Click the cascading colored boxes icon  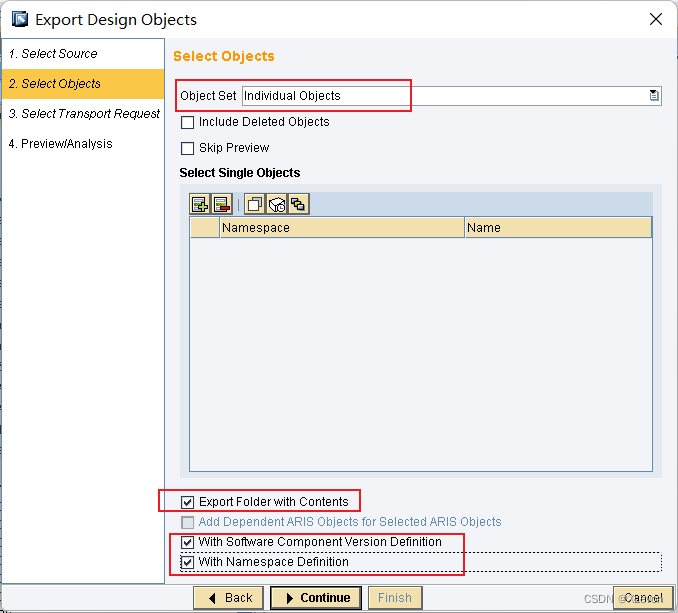[x=298, y=204]
